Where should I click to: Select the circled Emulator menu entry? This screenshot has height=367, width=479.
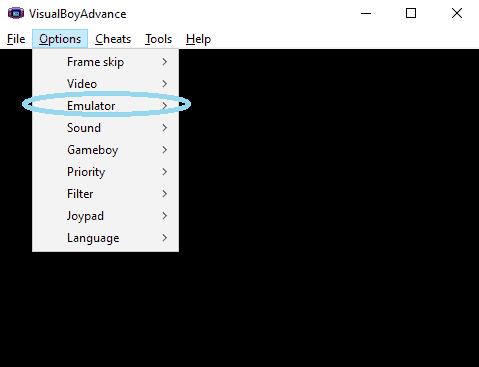(105, 106)
